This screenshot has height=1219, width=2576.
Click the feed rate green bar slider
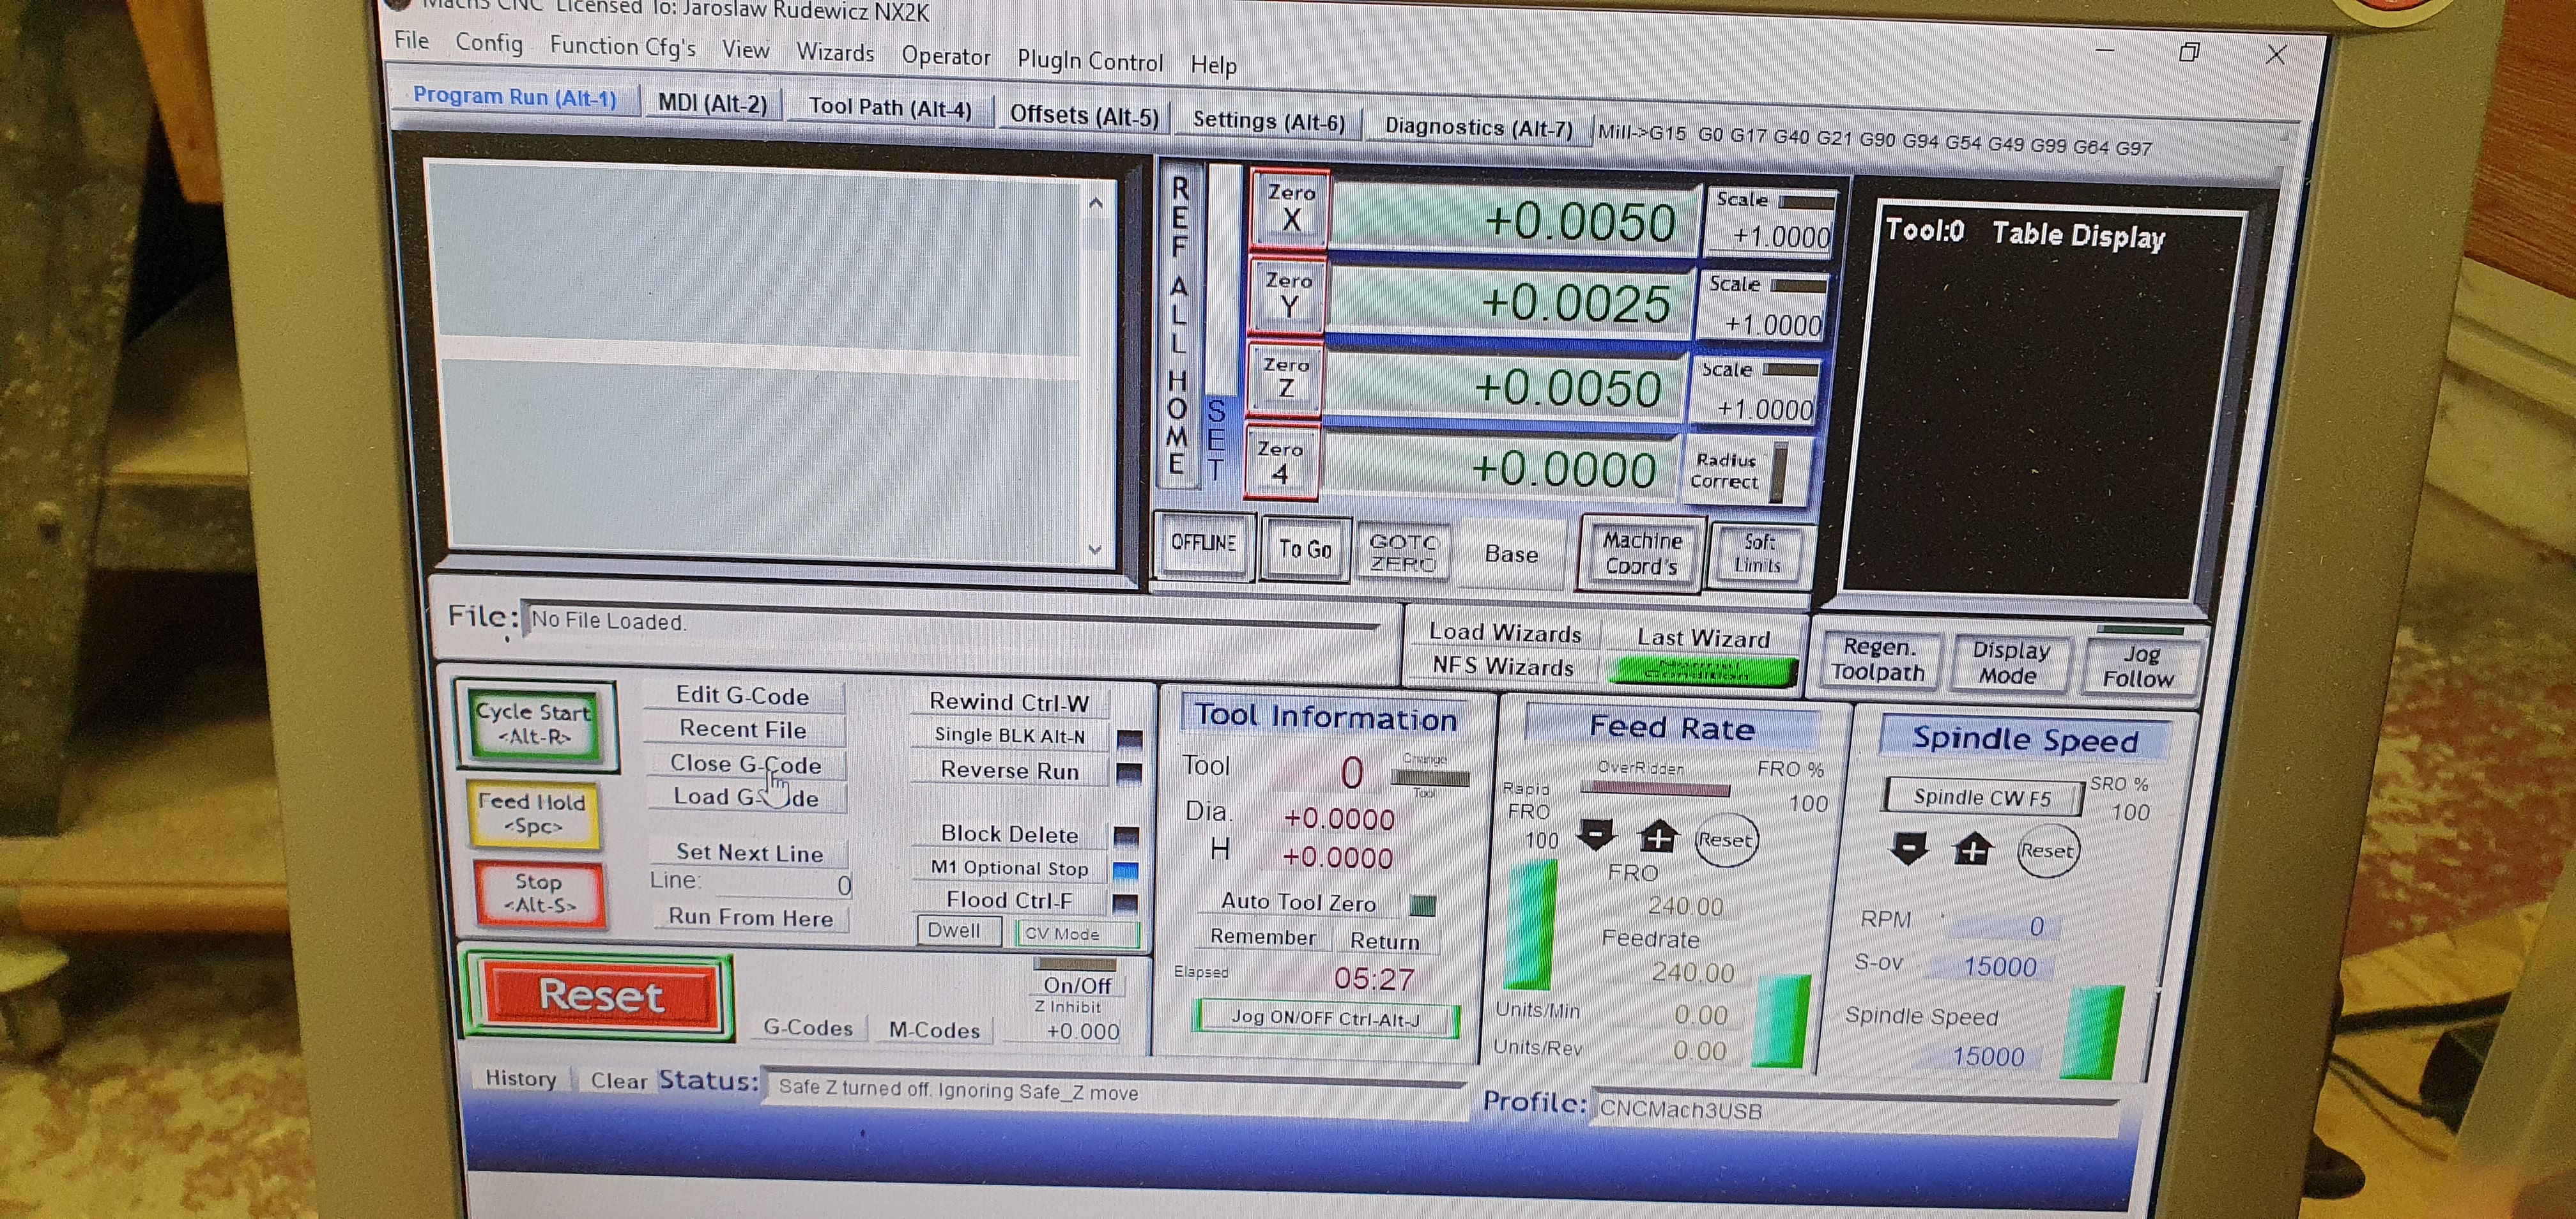(1781, 1022)
